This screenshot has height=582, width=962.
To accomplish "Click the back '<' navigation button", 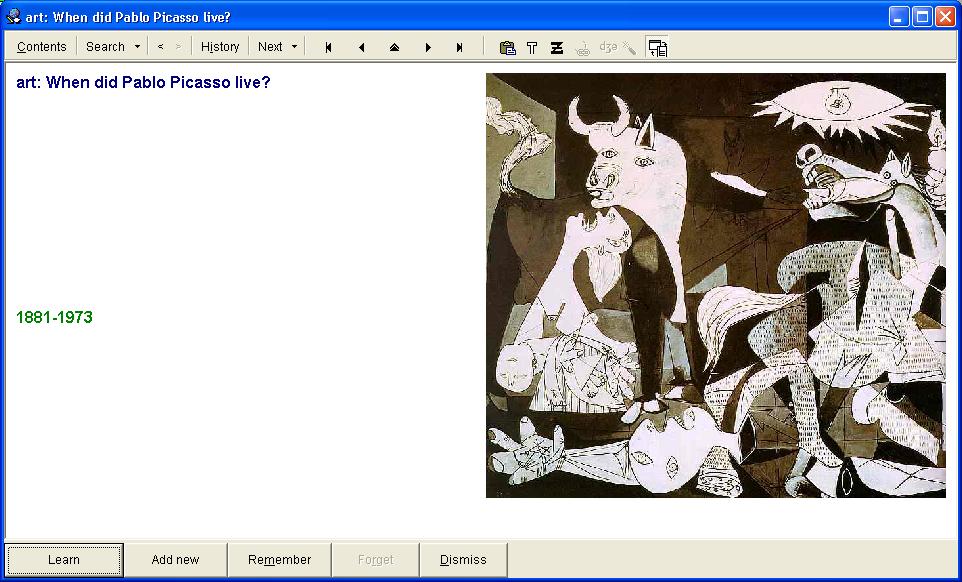I will [160, 47].
